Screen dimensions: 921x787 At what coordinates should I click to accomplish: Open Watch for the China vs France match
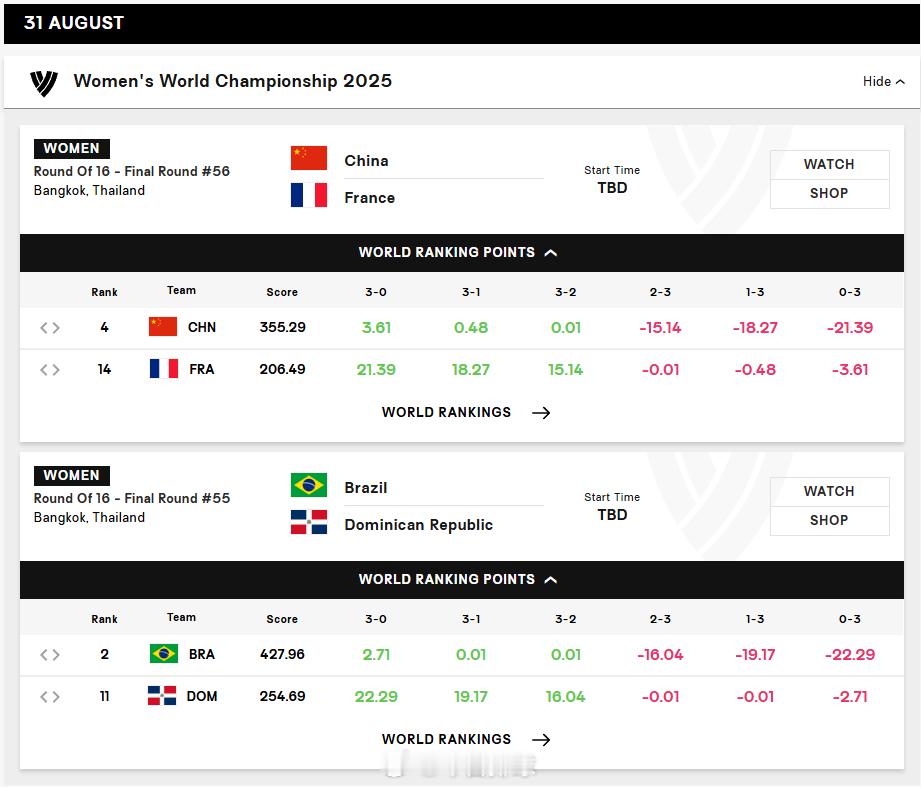tap(829, 164)
